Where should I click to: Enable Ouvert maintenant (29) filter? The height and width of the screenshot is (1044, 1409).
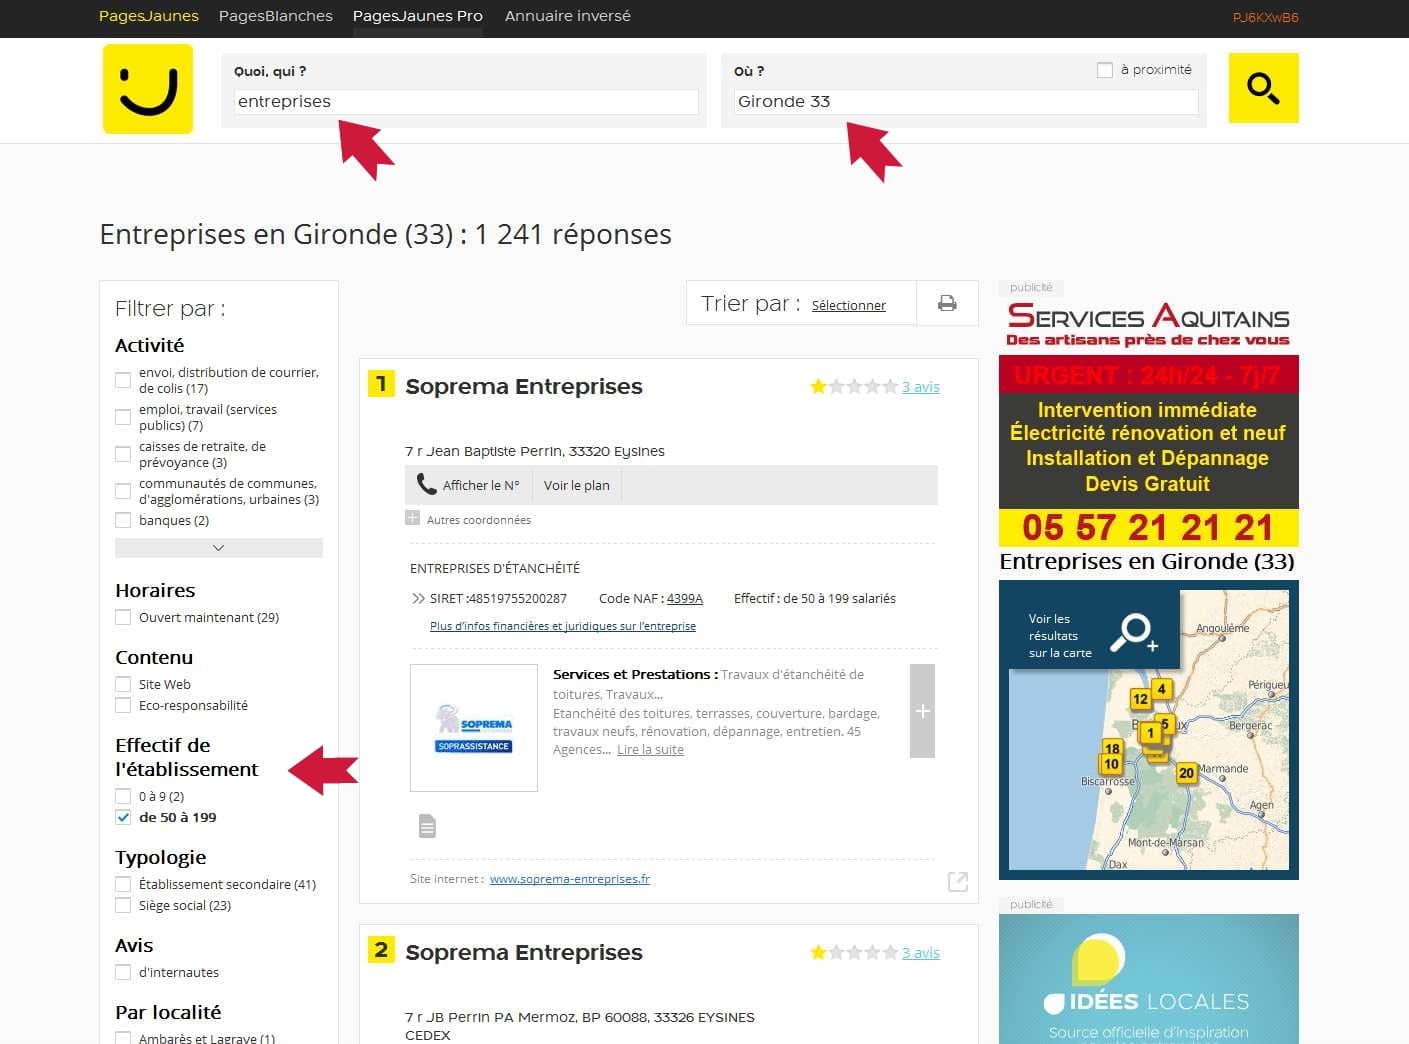[x=123, y=617]
